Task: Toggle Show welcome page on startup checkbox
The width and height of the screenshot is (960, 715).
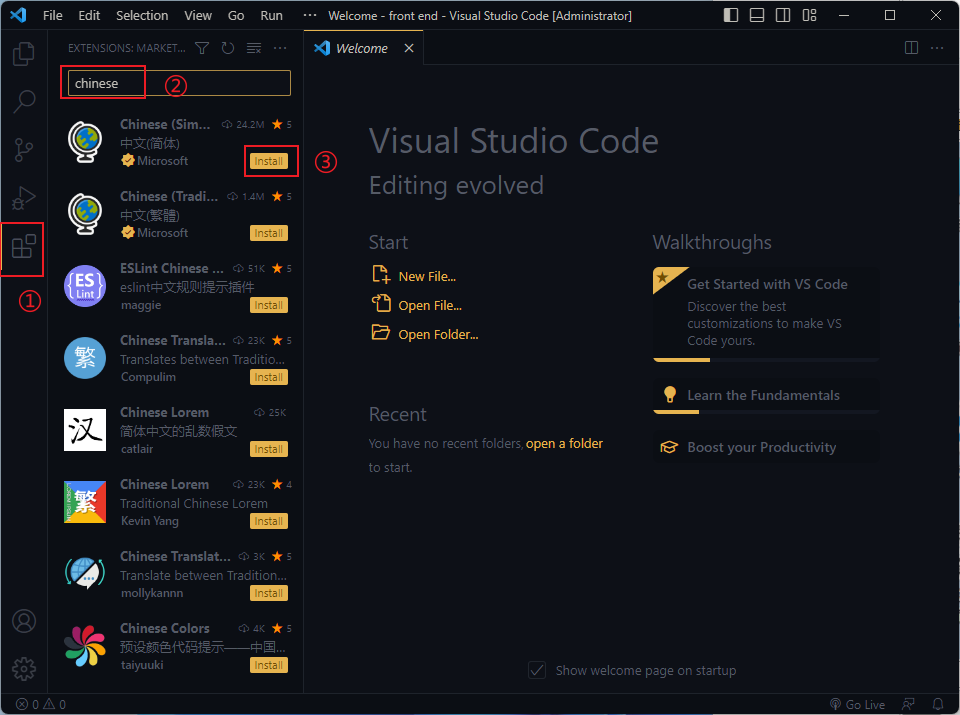Action: [x=537, y=670]
